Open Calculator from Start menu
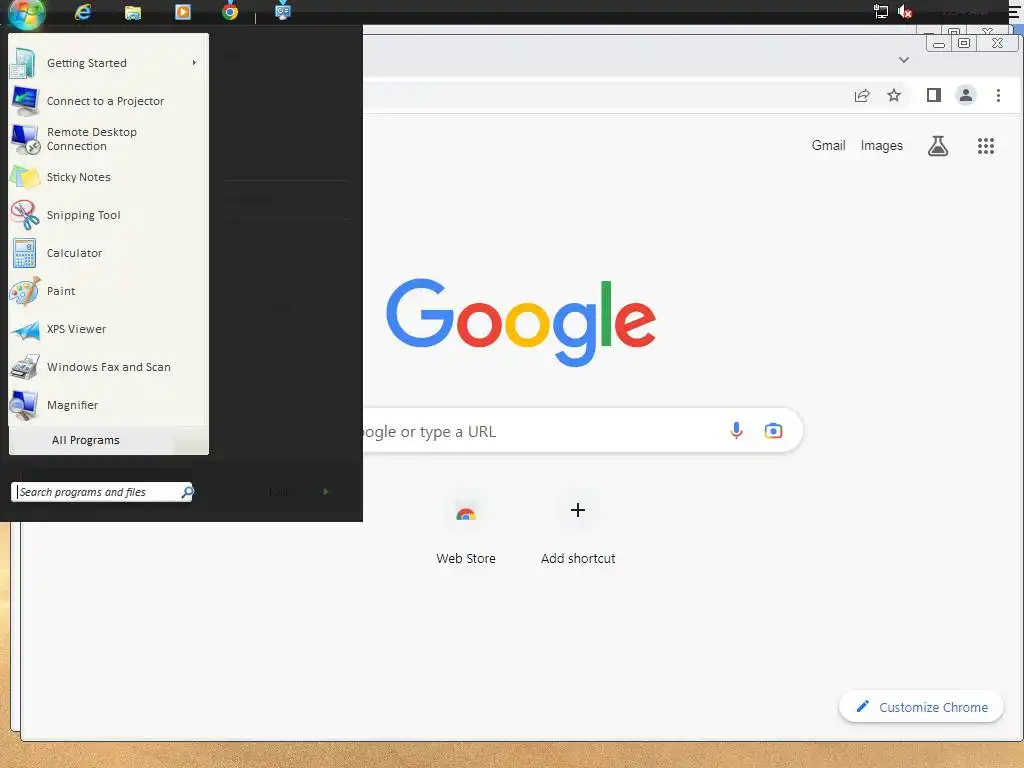 click(x=108, y=253)
